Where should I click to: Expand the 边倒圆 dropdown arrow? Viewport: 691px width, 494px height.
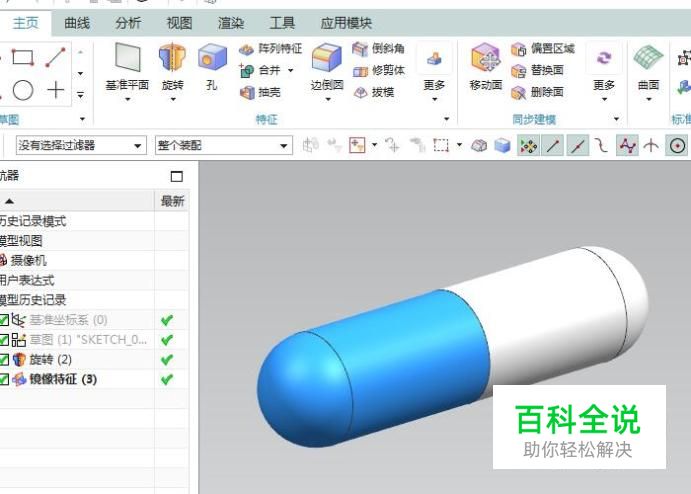[328, 99]
